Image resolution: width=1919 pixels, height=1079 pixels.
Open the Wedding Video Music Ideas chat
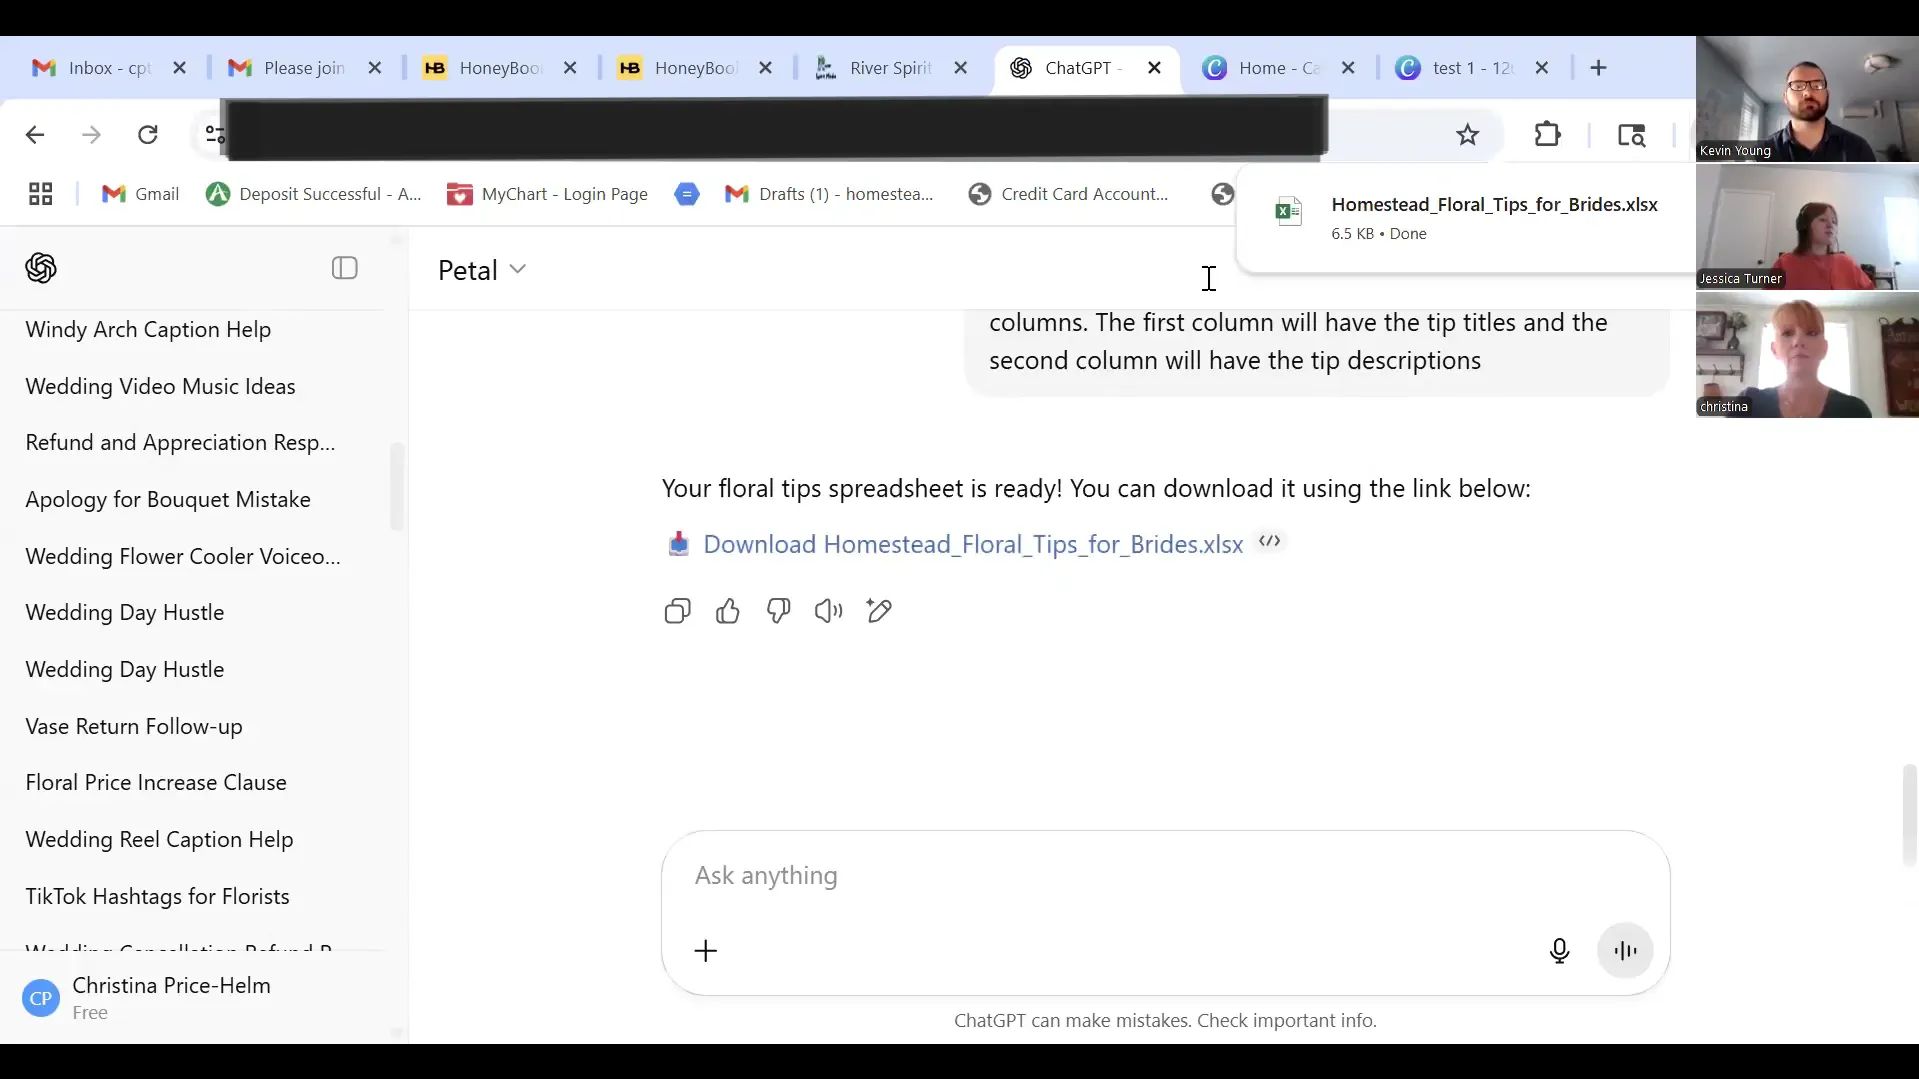pyautogui.click(x=160, y=387)
